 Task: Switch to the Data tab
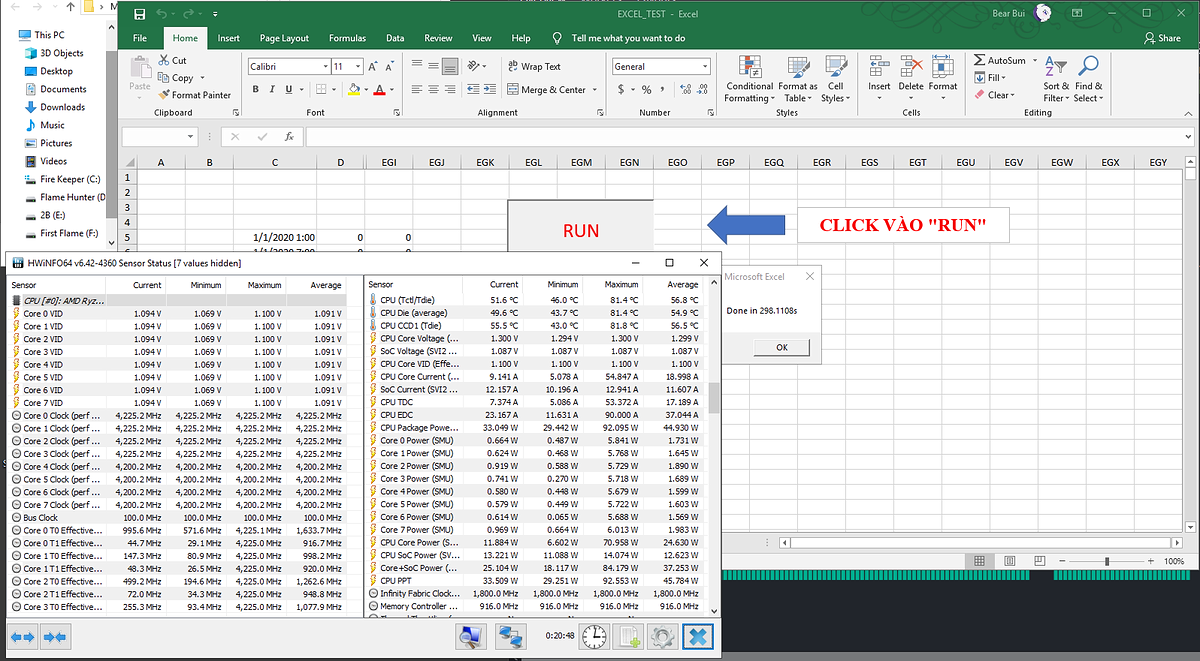click(395, 38)
